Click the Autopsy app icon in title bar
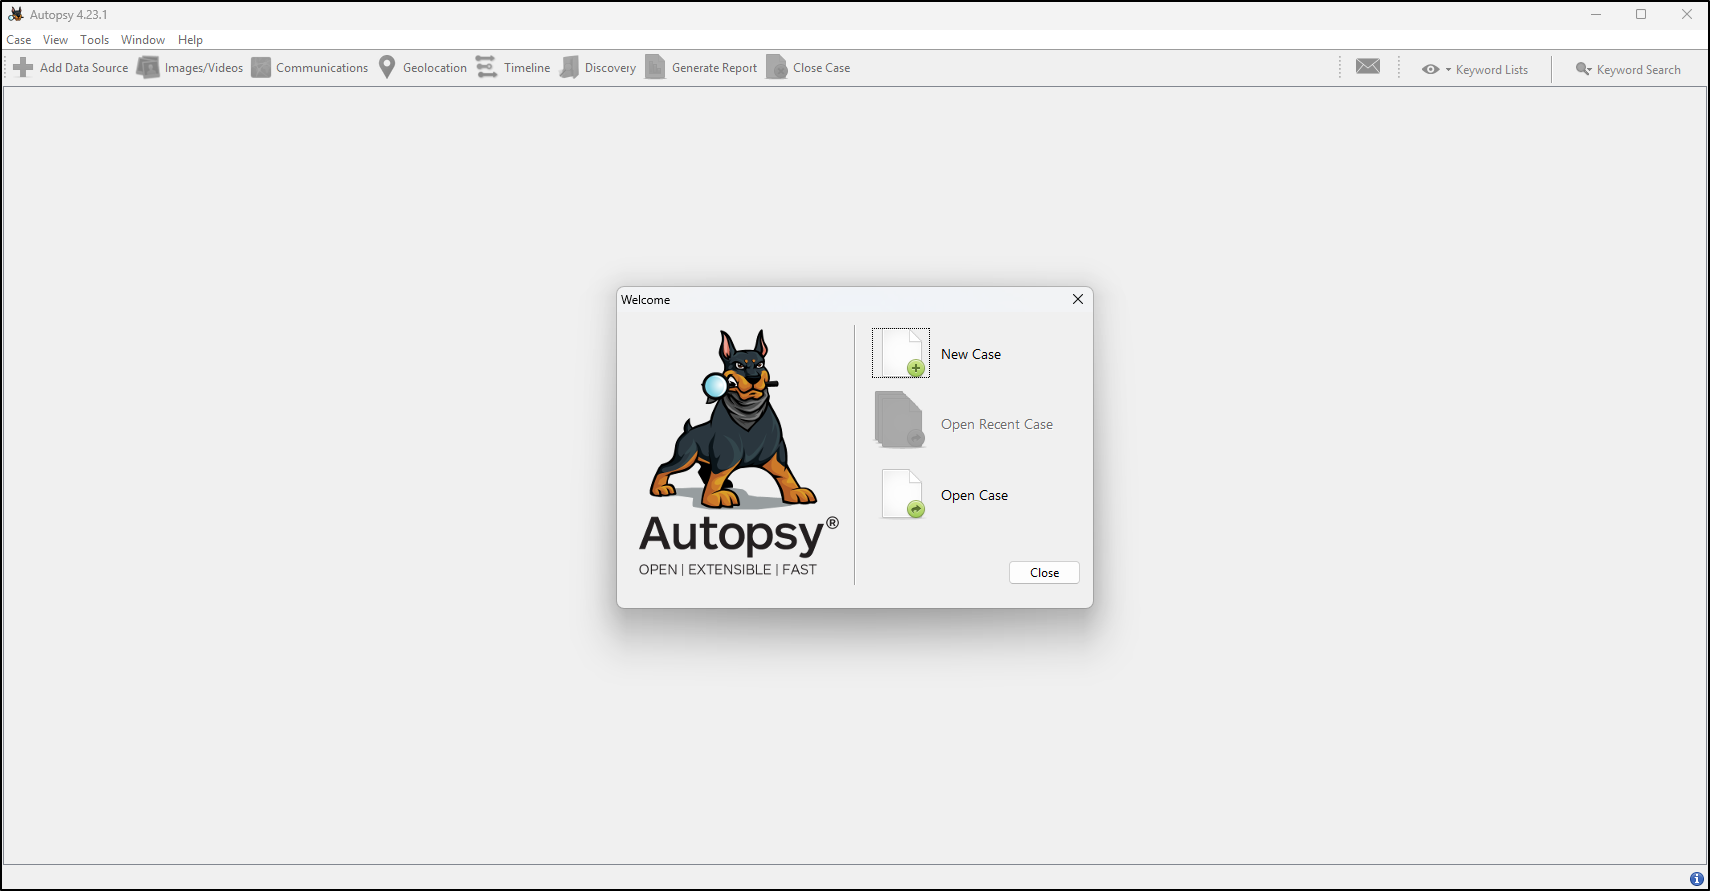This screenshot has width=1710, height=891. [16, 14]
